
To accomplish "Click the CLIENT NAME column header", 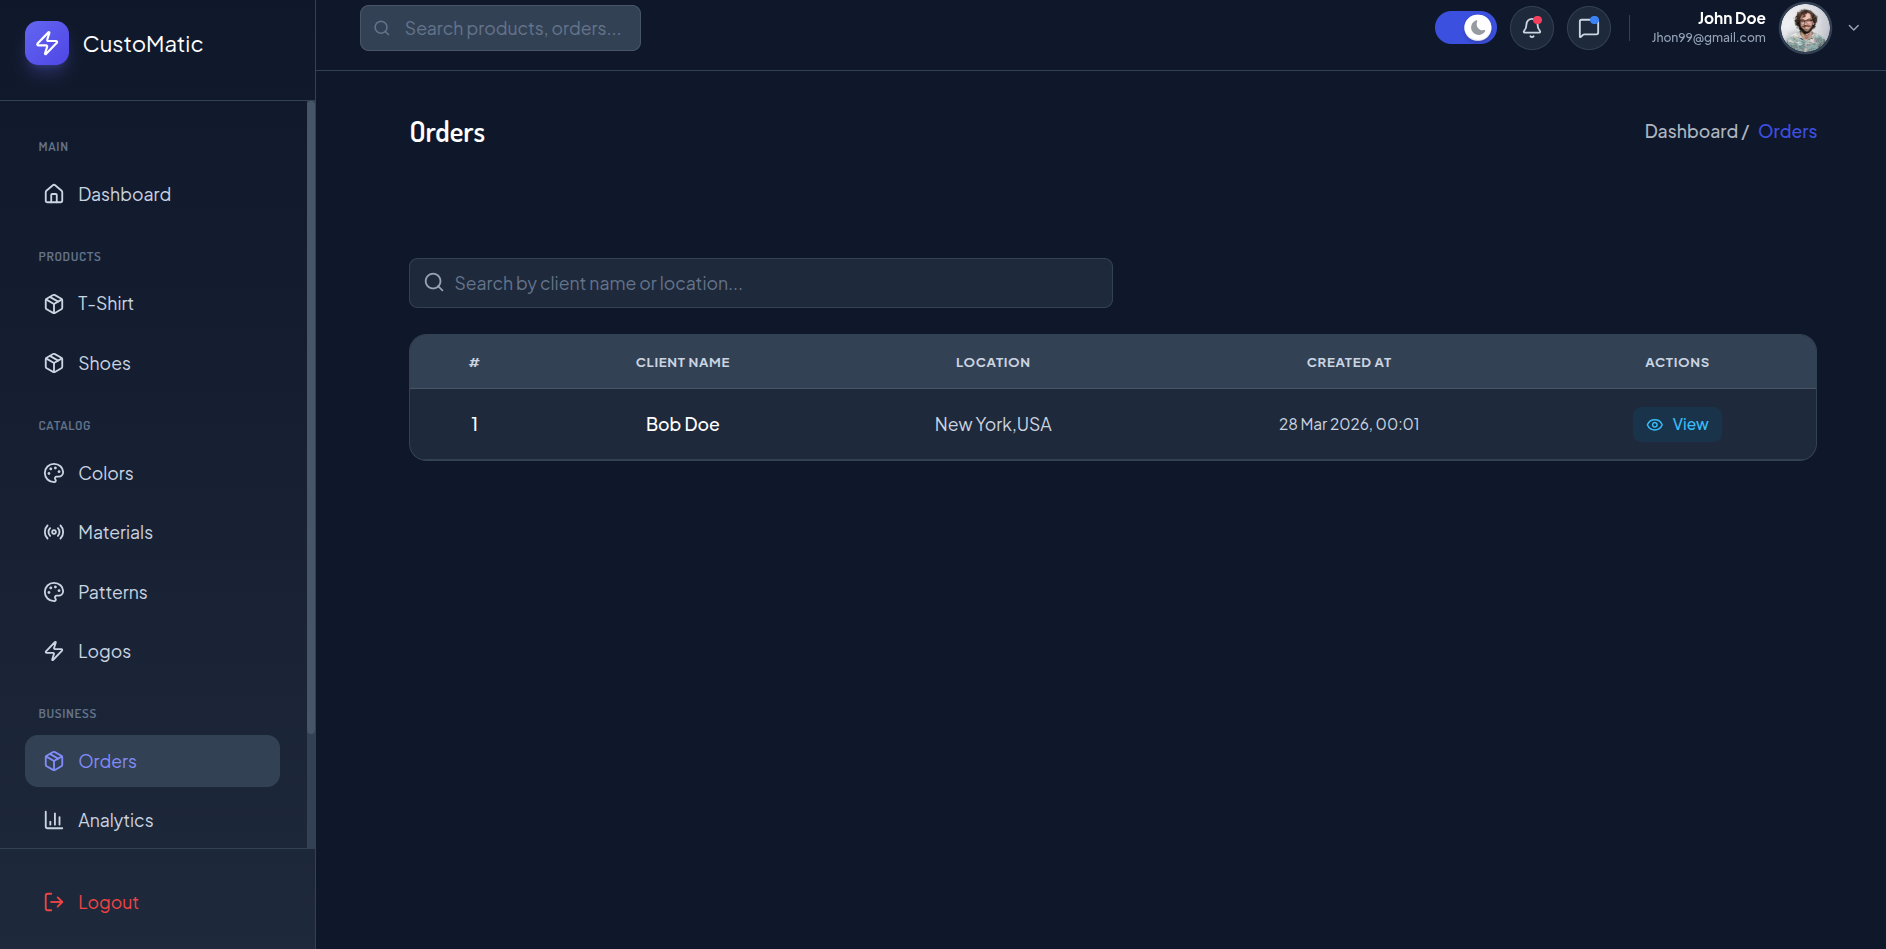I will 683,362.
